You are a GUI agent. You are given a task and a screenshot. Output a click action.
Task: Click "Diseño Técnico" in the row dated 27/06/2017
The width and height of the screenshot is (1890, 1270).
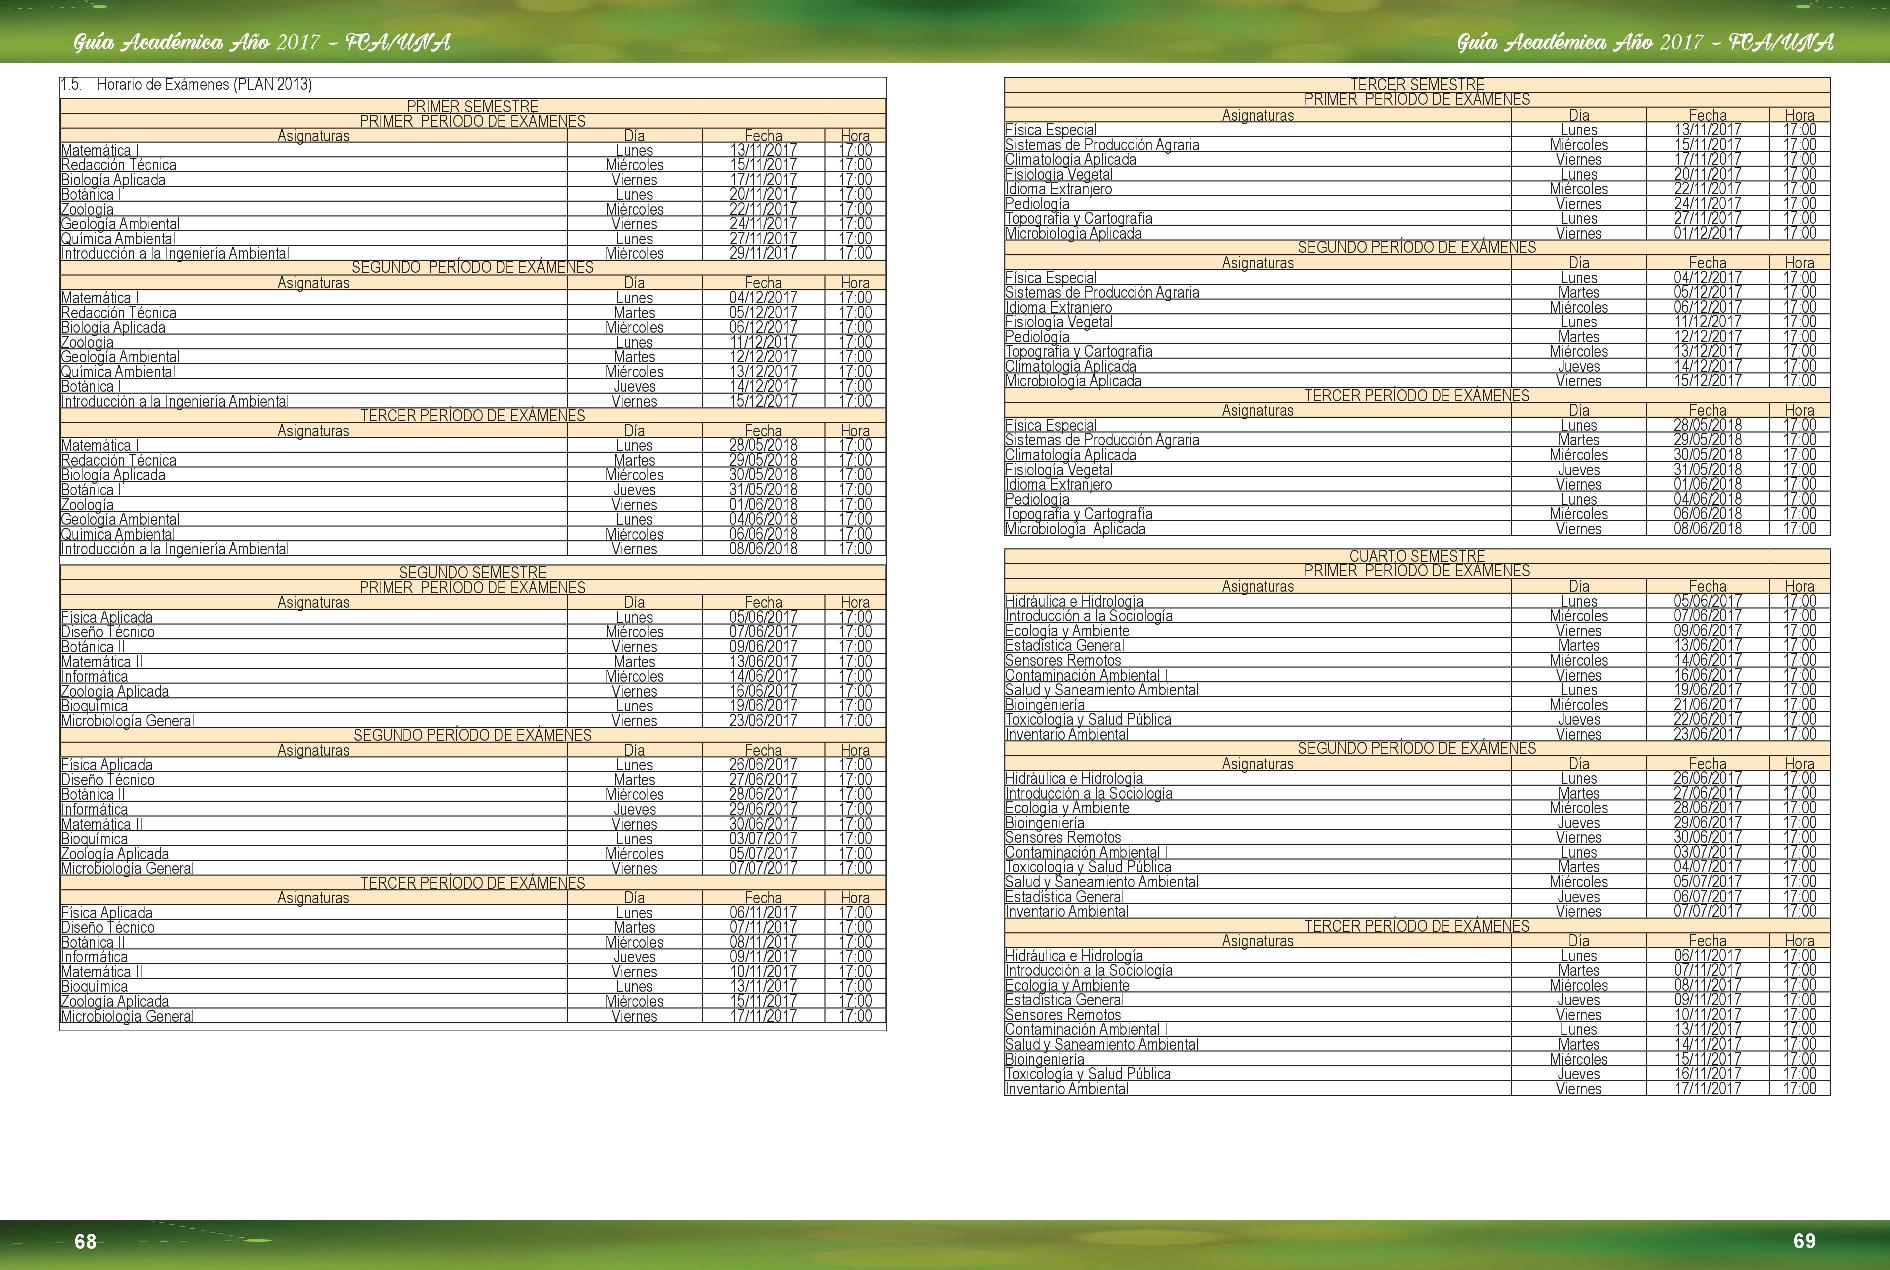[107, 780]
